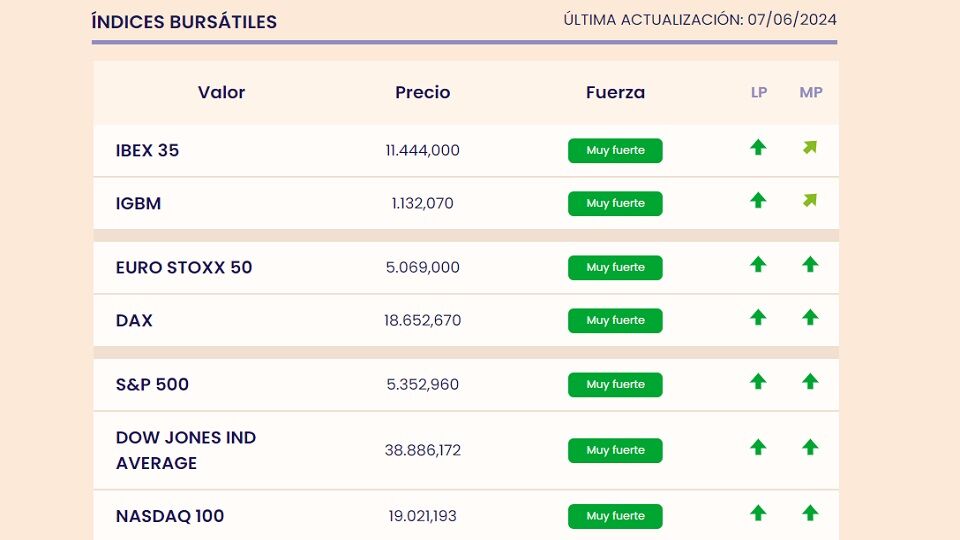Click the 'LP' column header
Image resolution: width=960 pixels, height=540 pixels.
[x=759, y=93]
